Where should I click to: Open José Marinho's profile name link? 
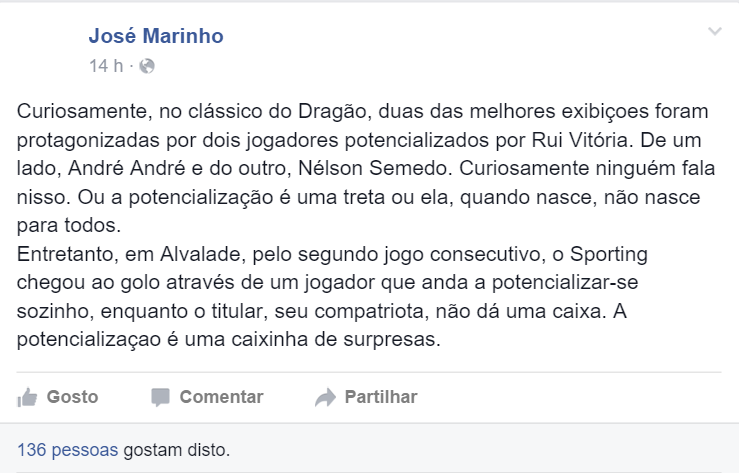156,37
